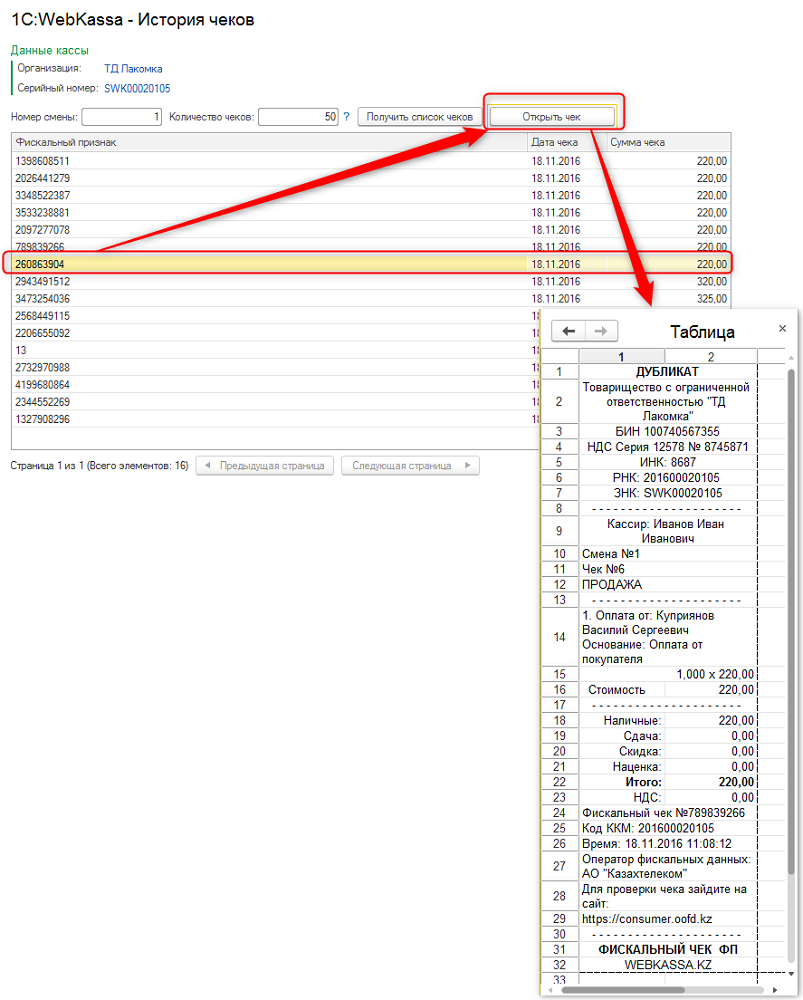Focus the Количество чеков input field
The image size is (803, 1000).
[298, 117]
